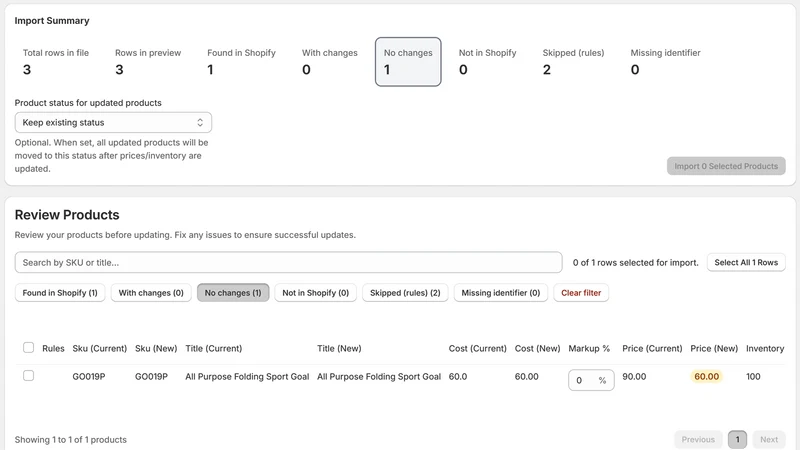The height and width of the screenshot is (450, 800).
Task: Click the Title (New) column header
Action: (339, 348)
